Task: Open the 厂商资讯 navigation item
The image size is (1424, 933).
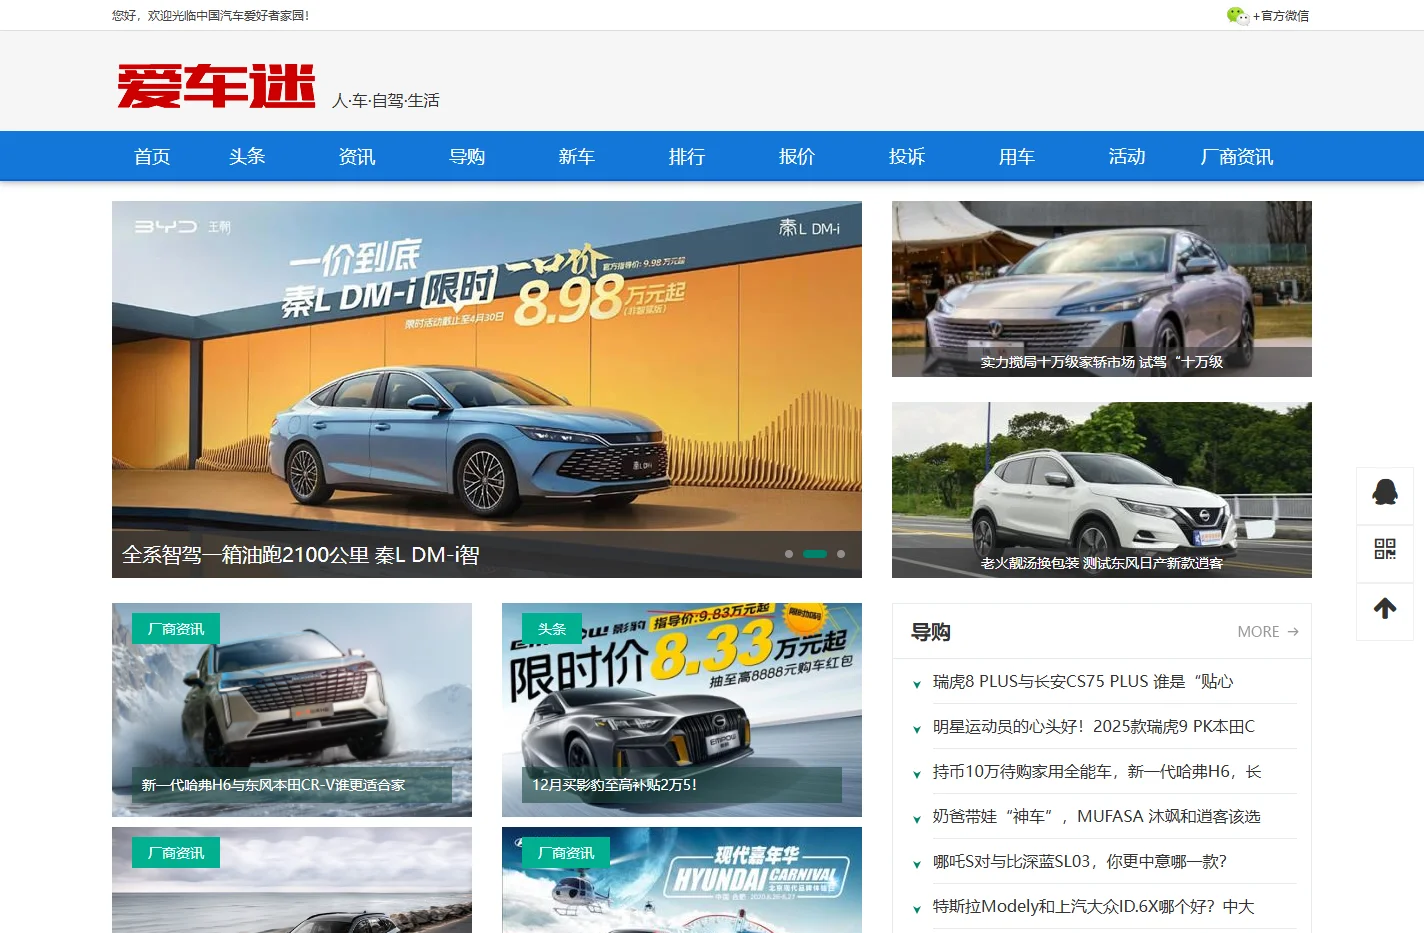Action: click(x=1237, y=156)
